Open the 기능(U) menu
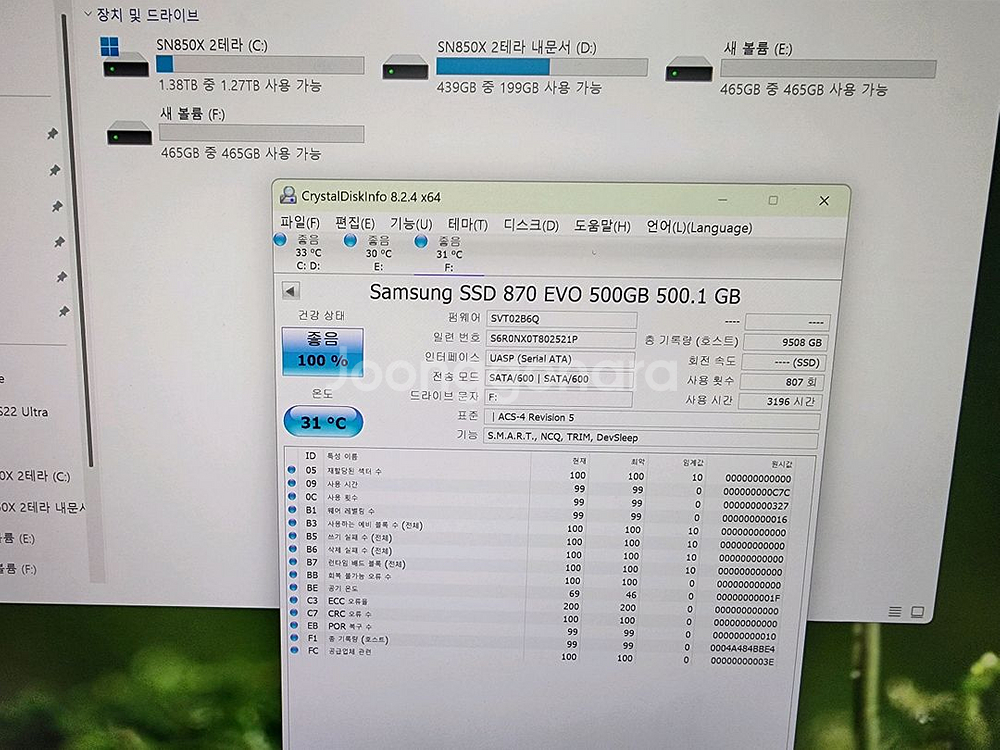1000x750 pixels. pyautogui.click(x=410, y=225)
